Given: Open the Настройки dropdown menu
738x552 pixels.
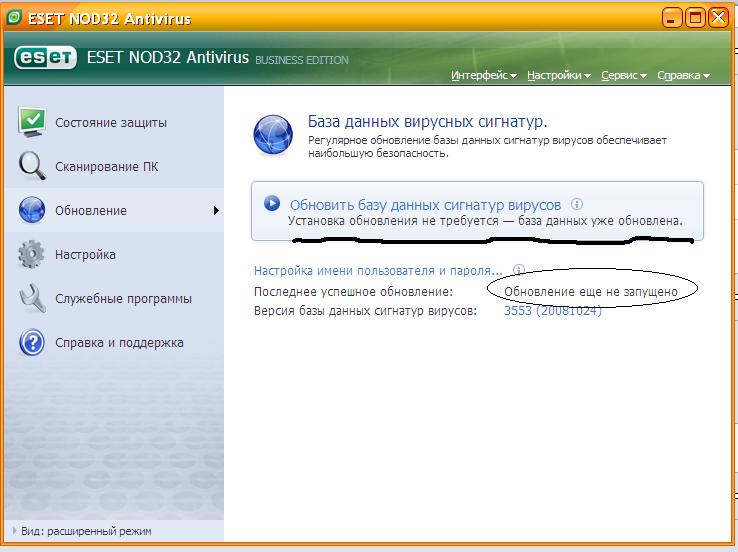Looking at the screenshot, I should coord(558,75).
